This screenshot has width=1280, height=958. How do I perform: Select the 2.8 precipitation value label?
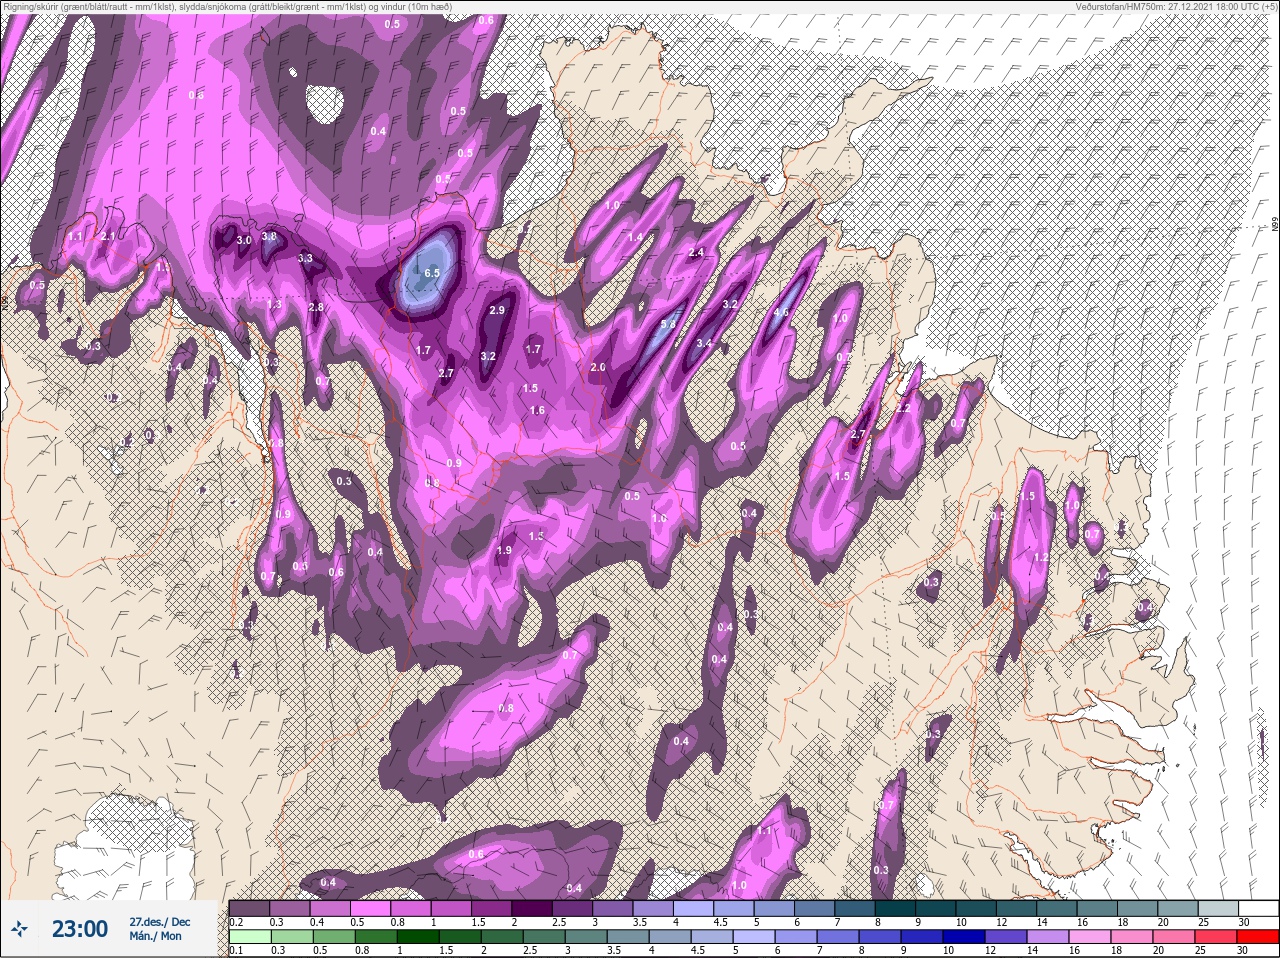click(316, 307)
